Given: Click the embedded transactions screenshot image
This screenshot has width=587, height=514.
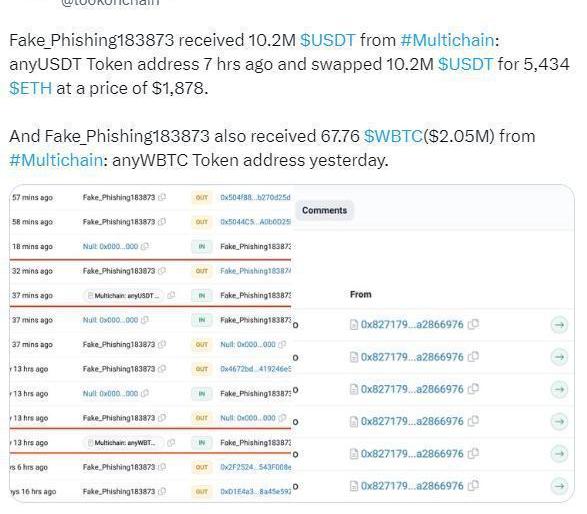Looking at the screenshot, I should point(292,344).
